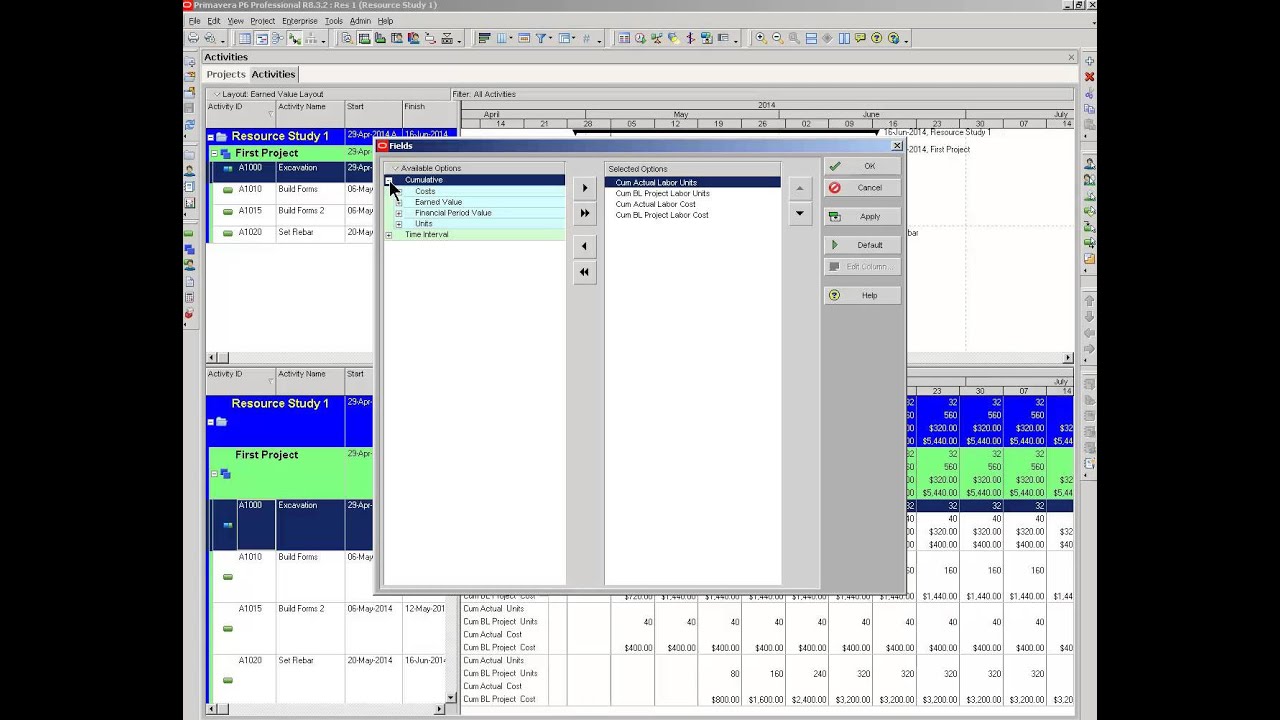The image size is (1280, 720).
Task: Click Cancel in the Fields dialog
Action: point(863,188)
